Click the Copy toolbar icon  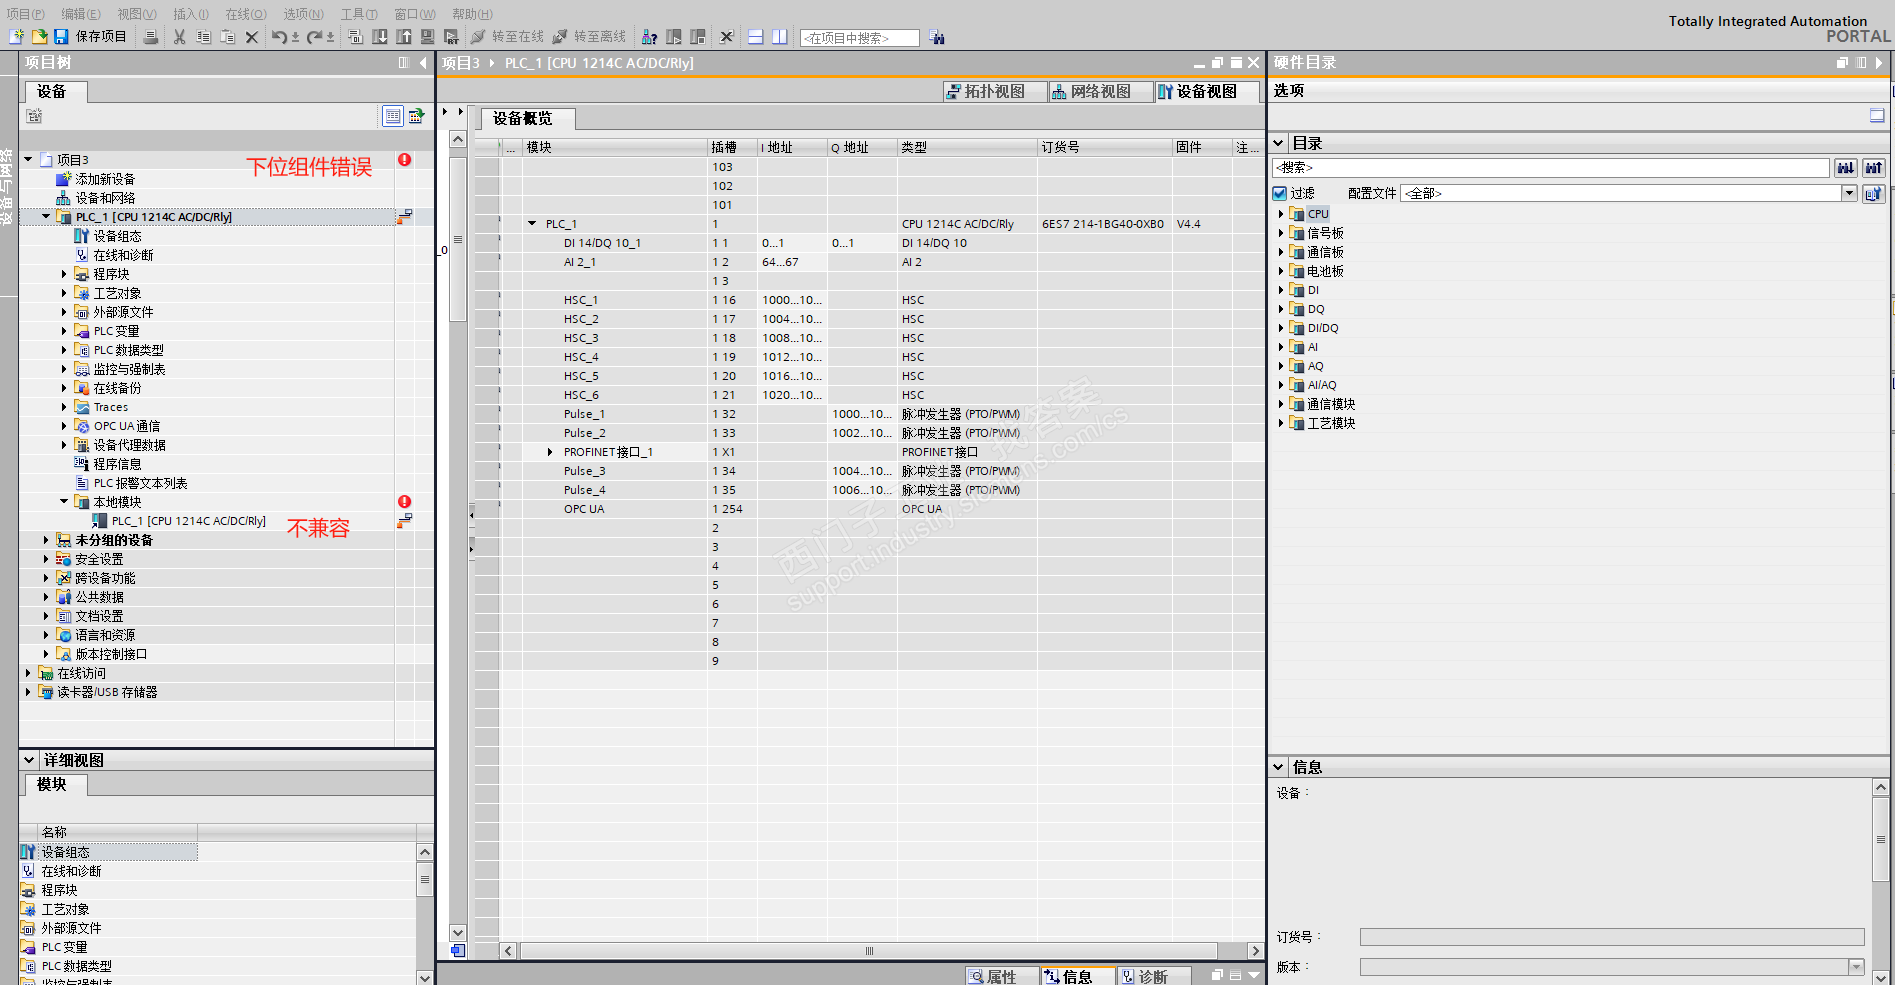pos(204,37)
